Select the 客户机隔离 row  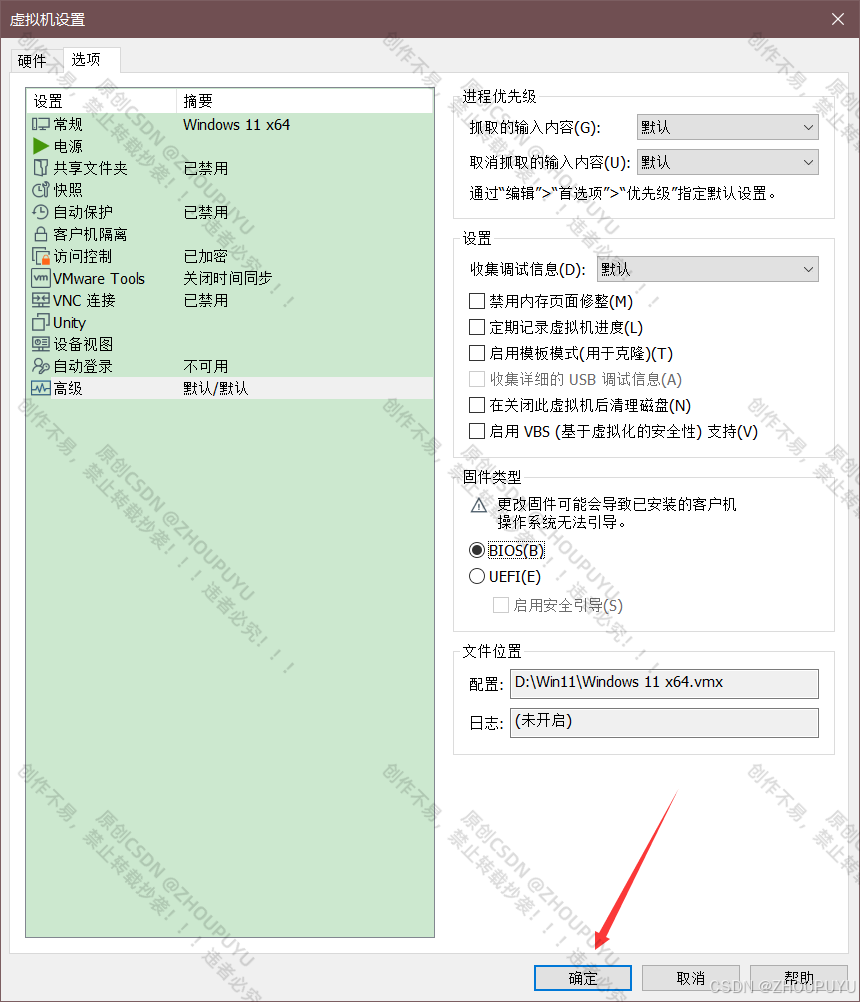(230, 234)
